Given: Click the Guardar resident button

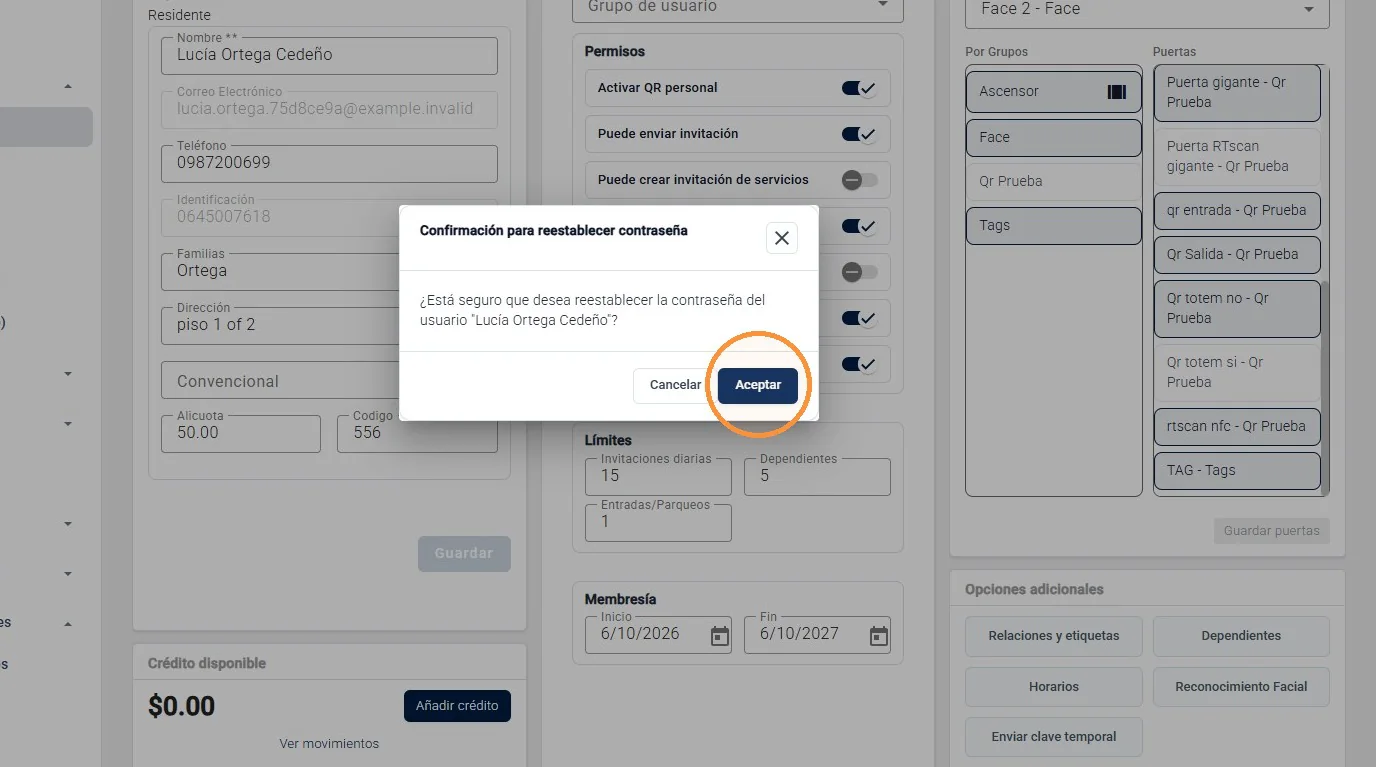Looking at the screenshot, I should pyautogui.click(x=464, y=554).
